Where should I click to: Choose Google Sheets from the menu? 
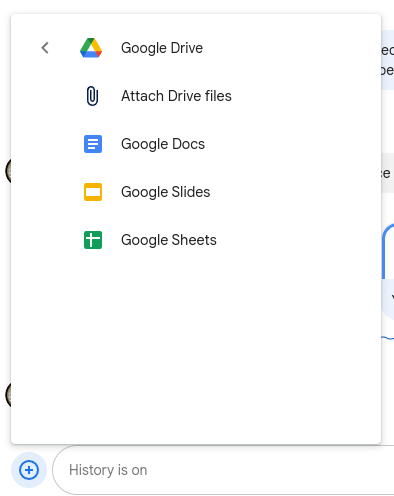(196, 240)
